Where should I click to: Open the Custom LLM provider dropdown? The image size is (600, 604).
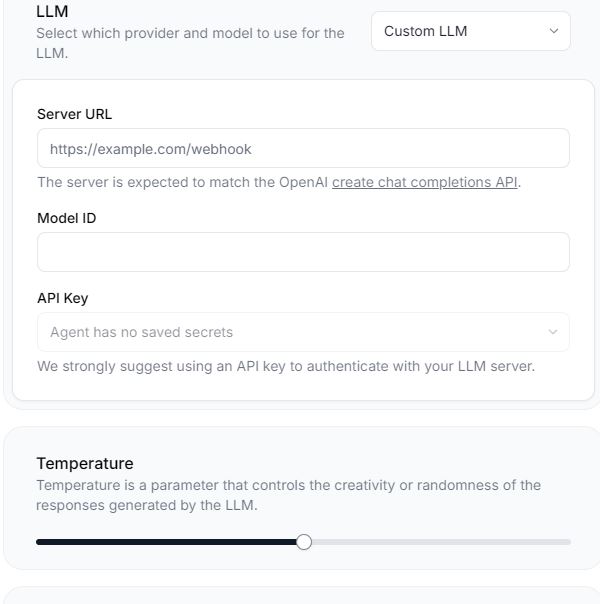click(x=470, y=31)
